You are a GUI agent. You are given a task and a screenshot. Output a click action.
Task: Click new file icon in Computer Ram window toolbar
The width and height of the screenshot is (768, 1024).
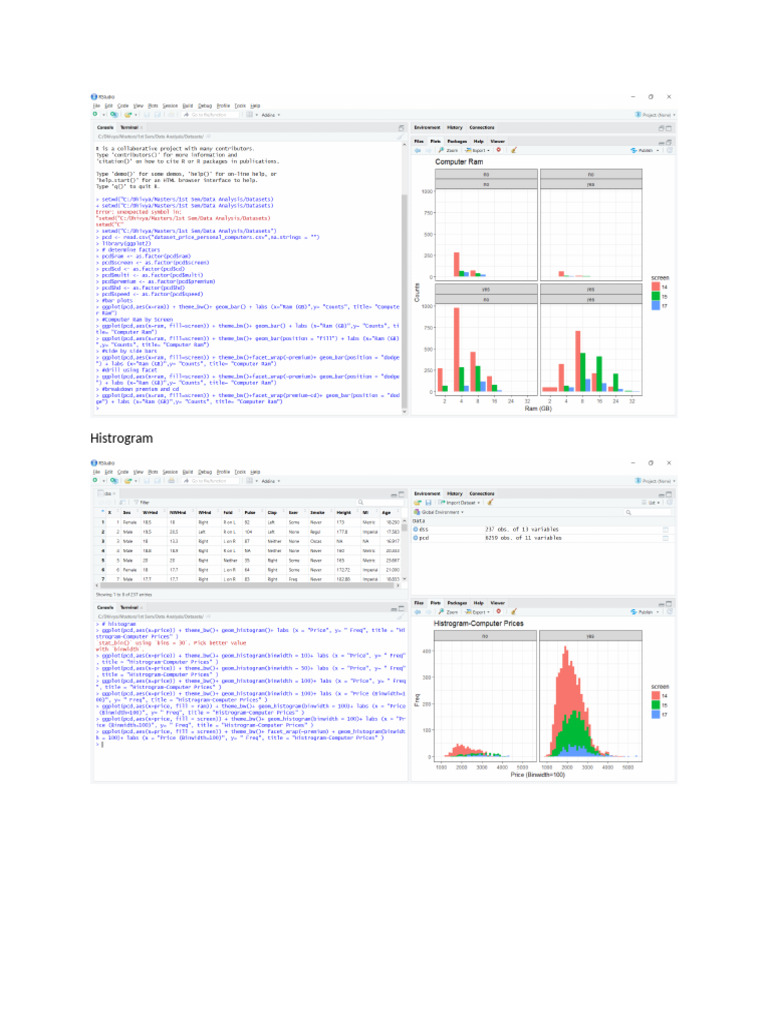coord(95,114)
